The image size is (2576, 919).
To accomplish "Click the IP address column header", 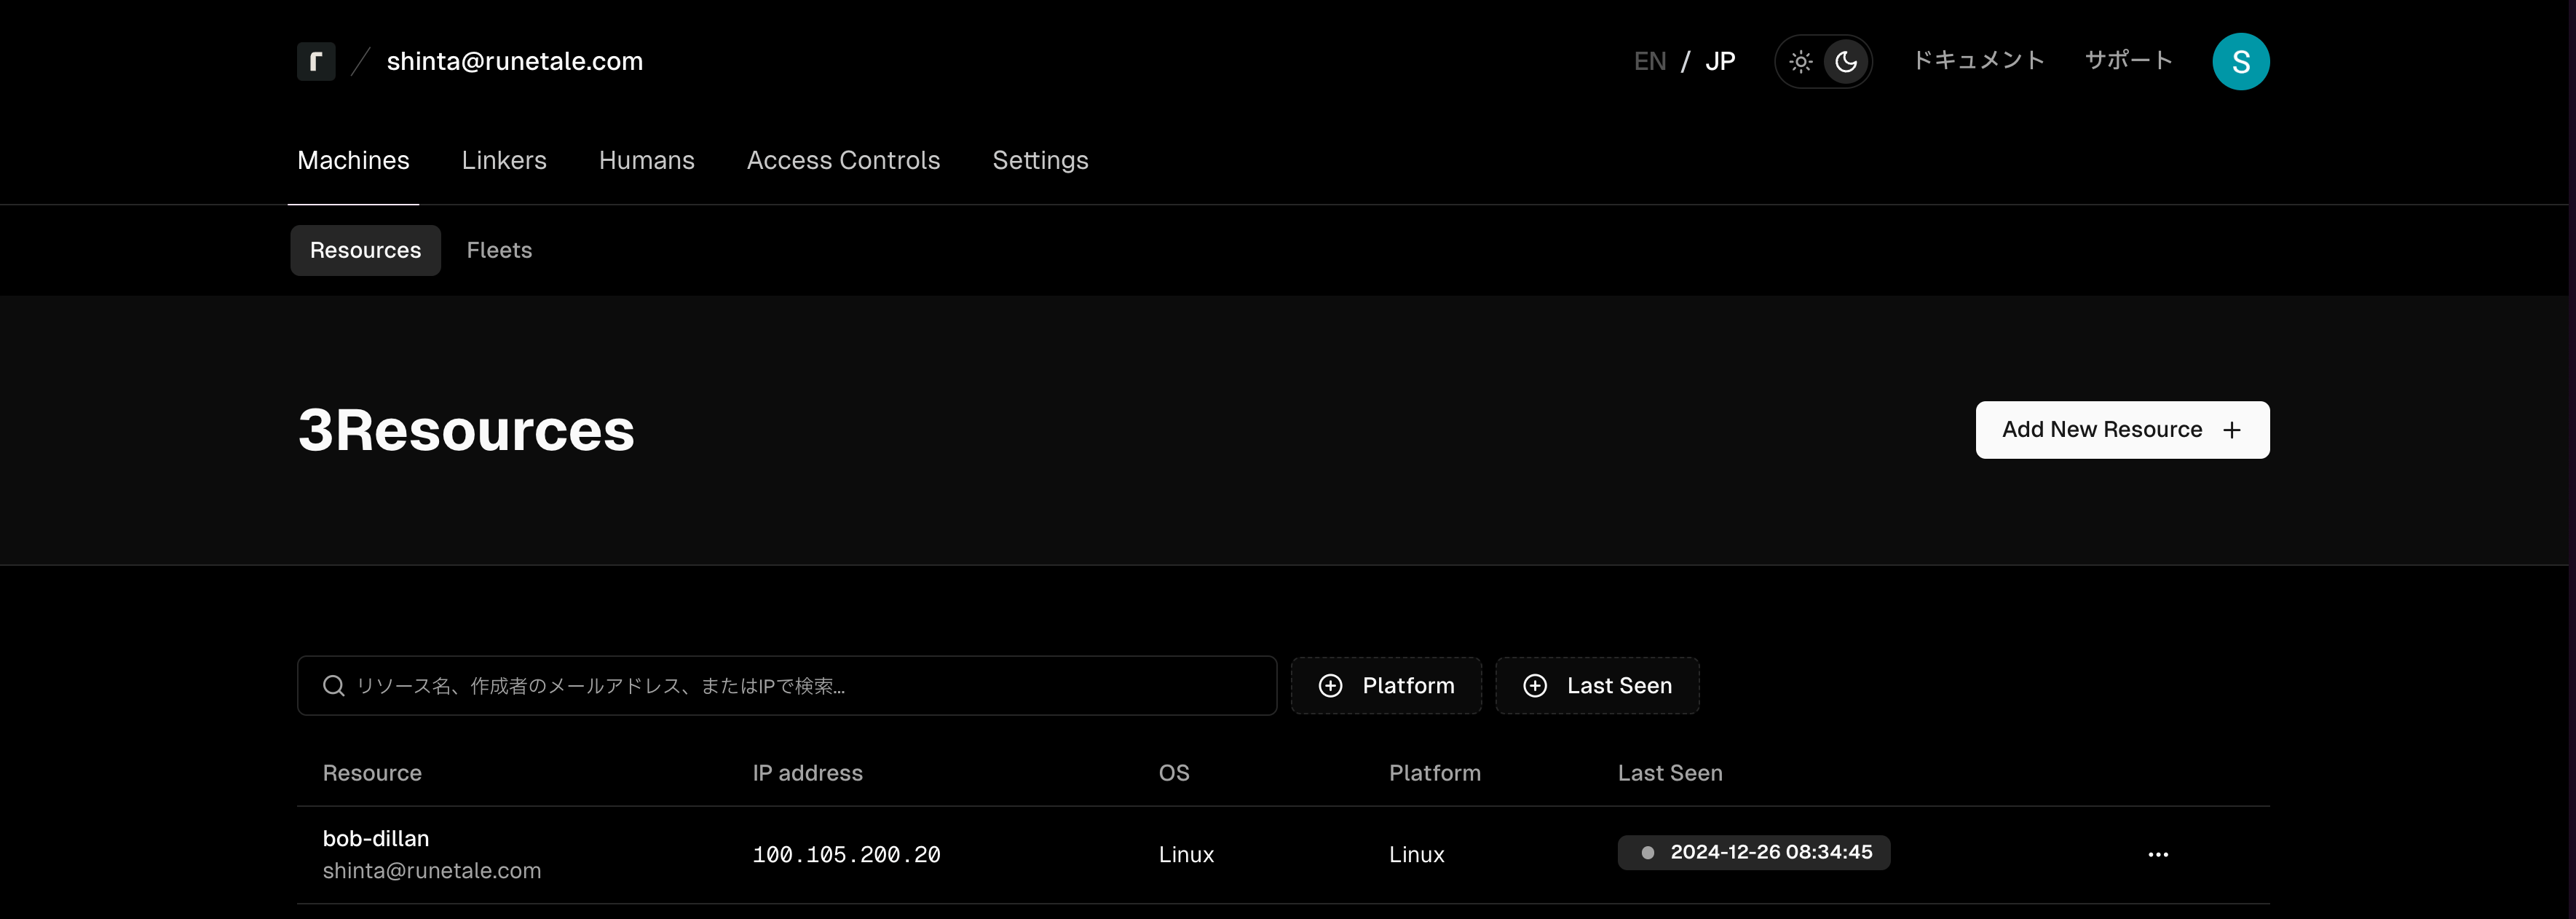I will [x=807, y=773].
